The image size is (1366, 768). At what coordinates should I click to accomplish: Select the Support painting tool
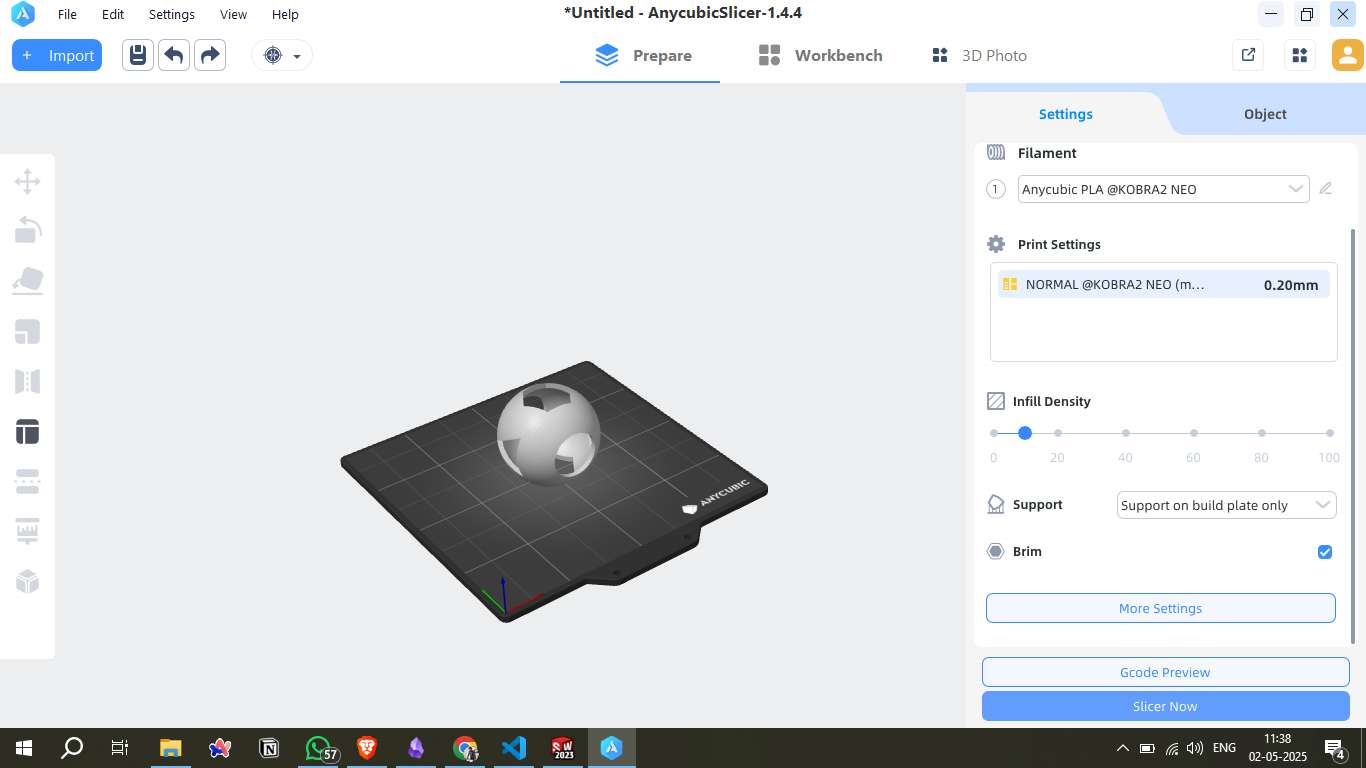coord(27,531)
